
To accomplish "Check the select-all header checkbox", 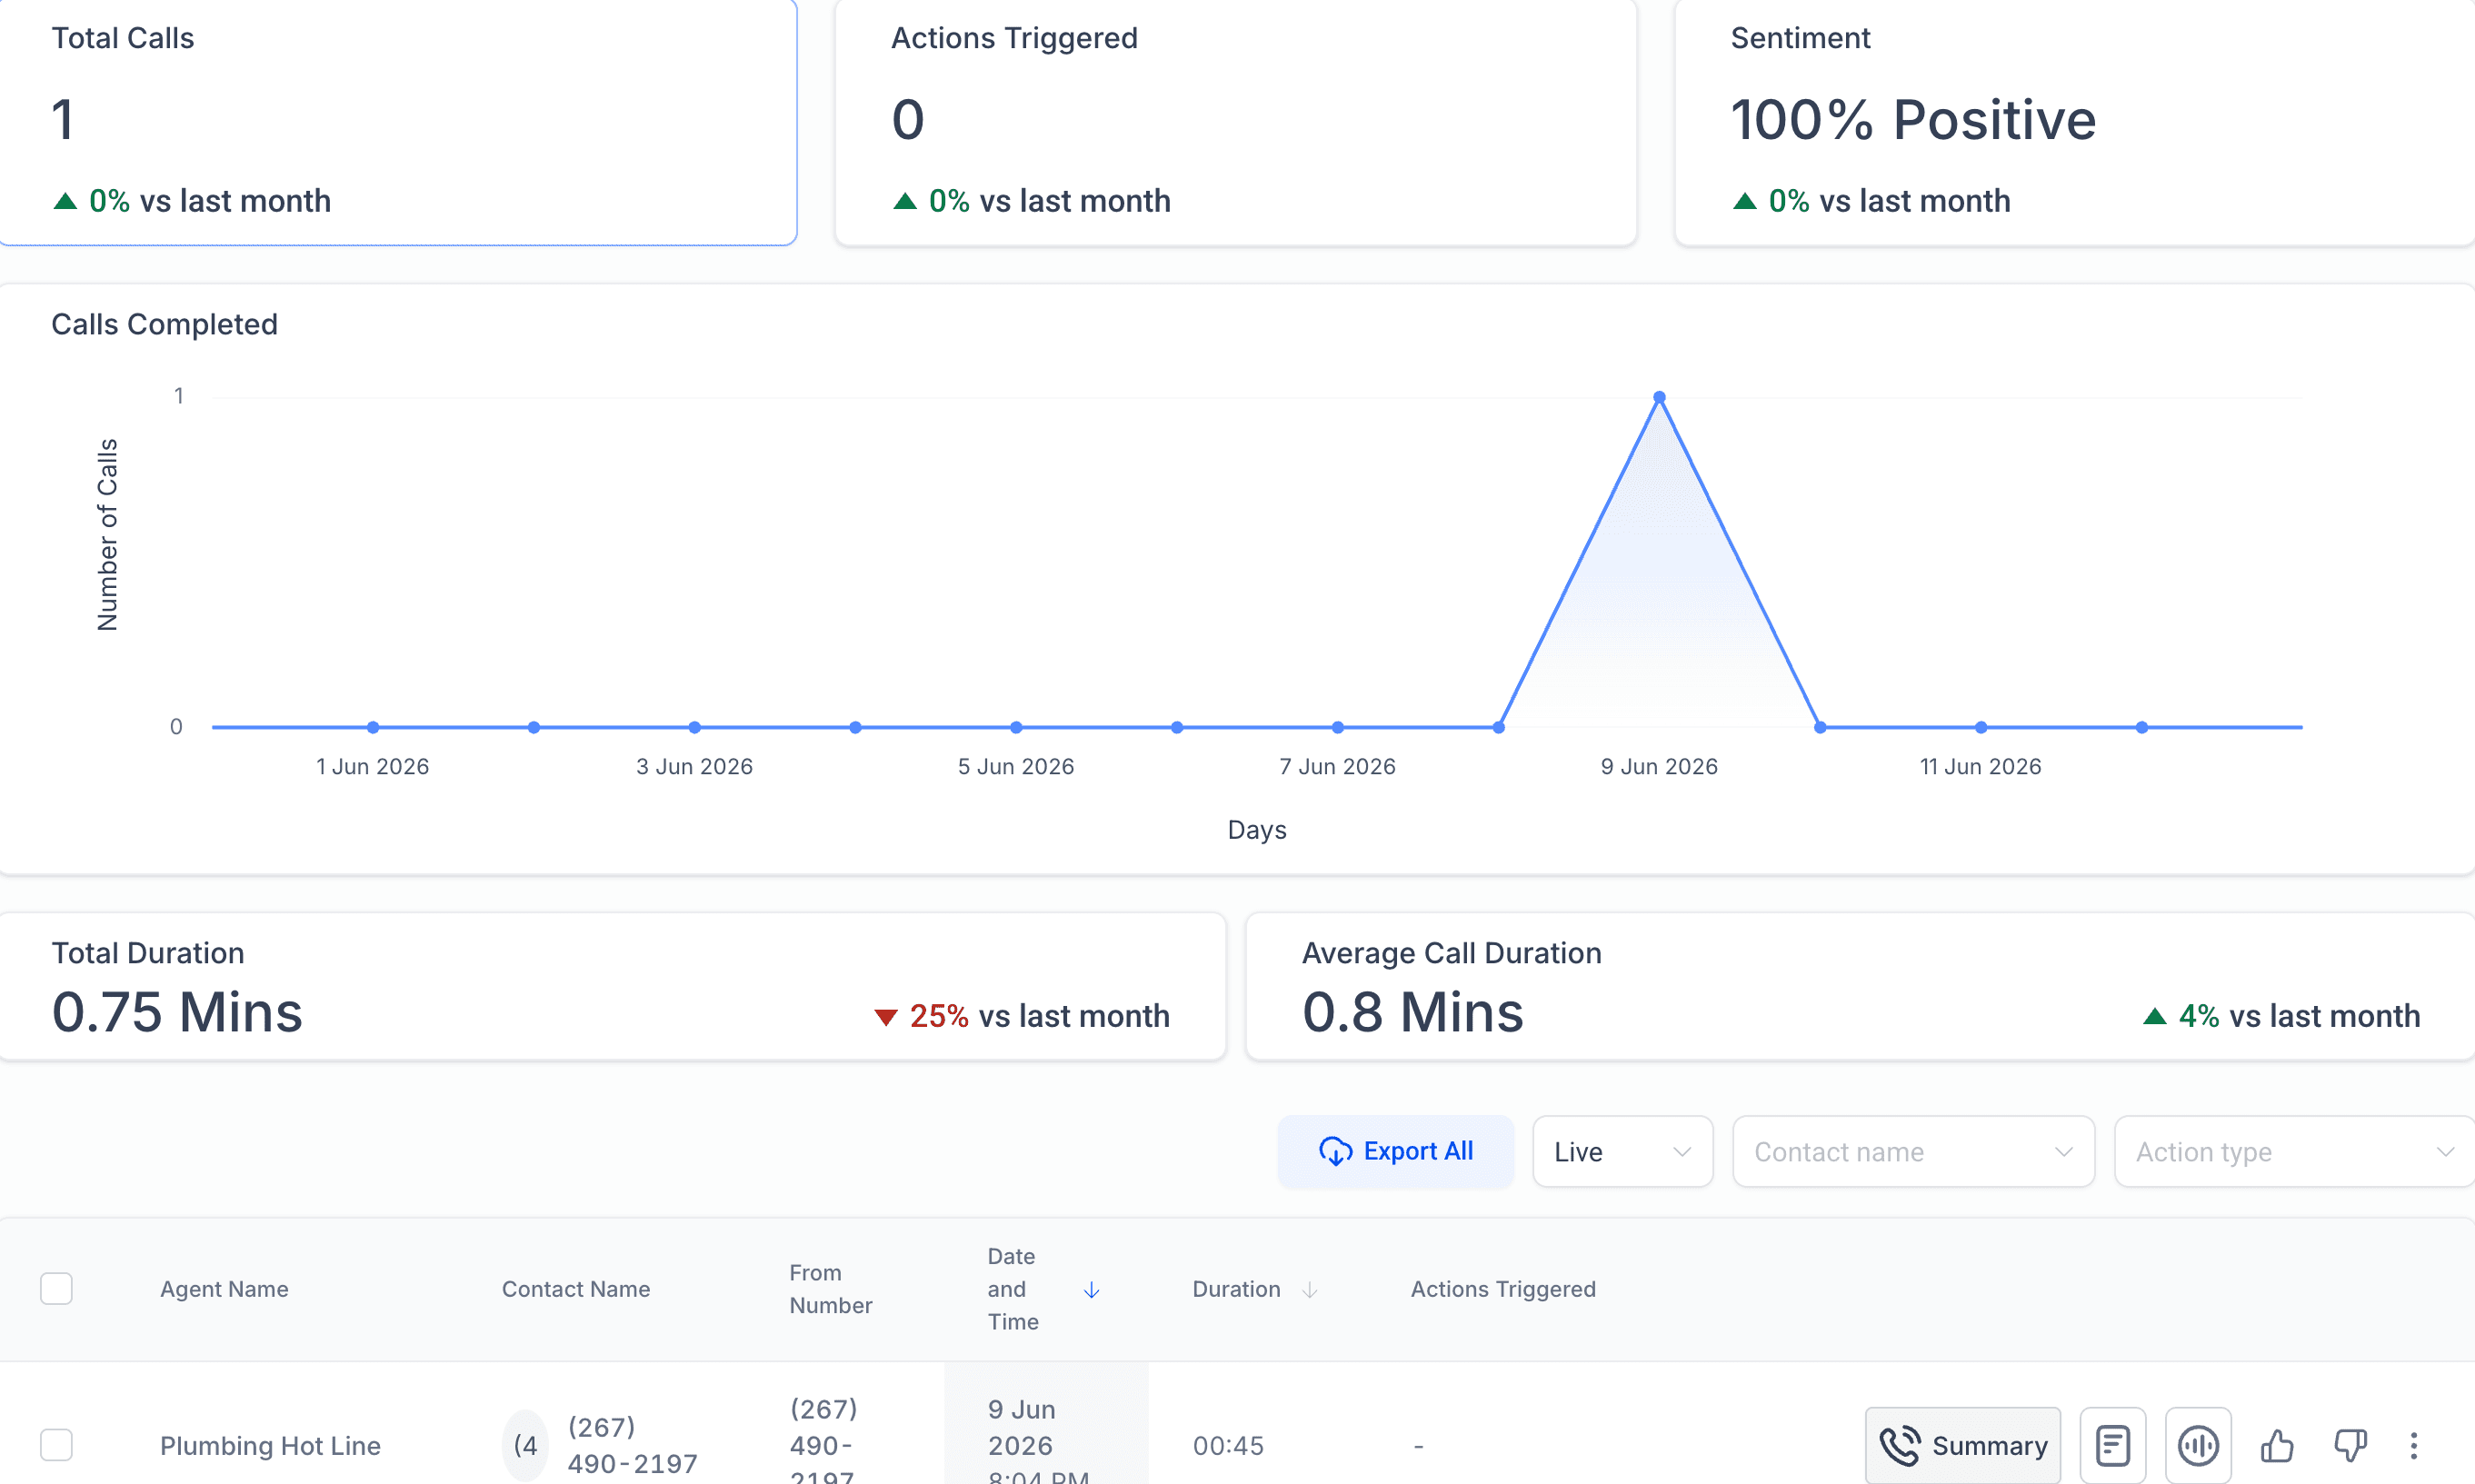I will pos(56,1288).
